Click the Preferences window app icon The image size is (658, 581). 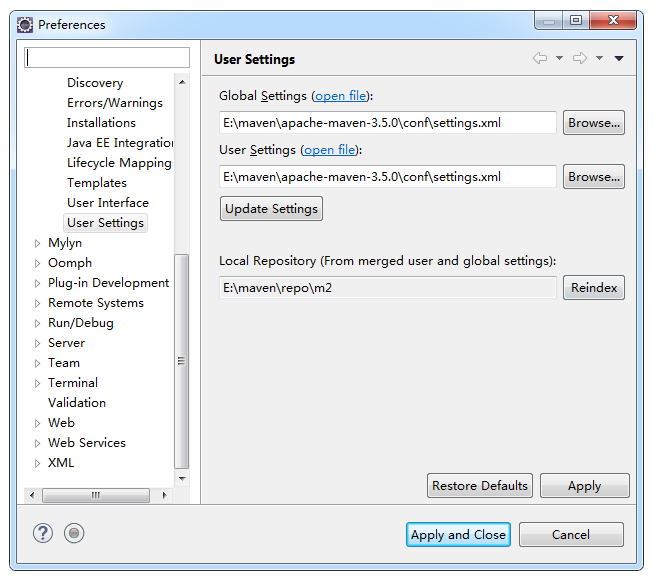coord(25,25)
